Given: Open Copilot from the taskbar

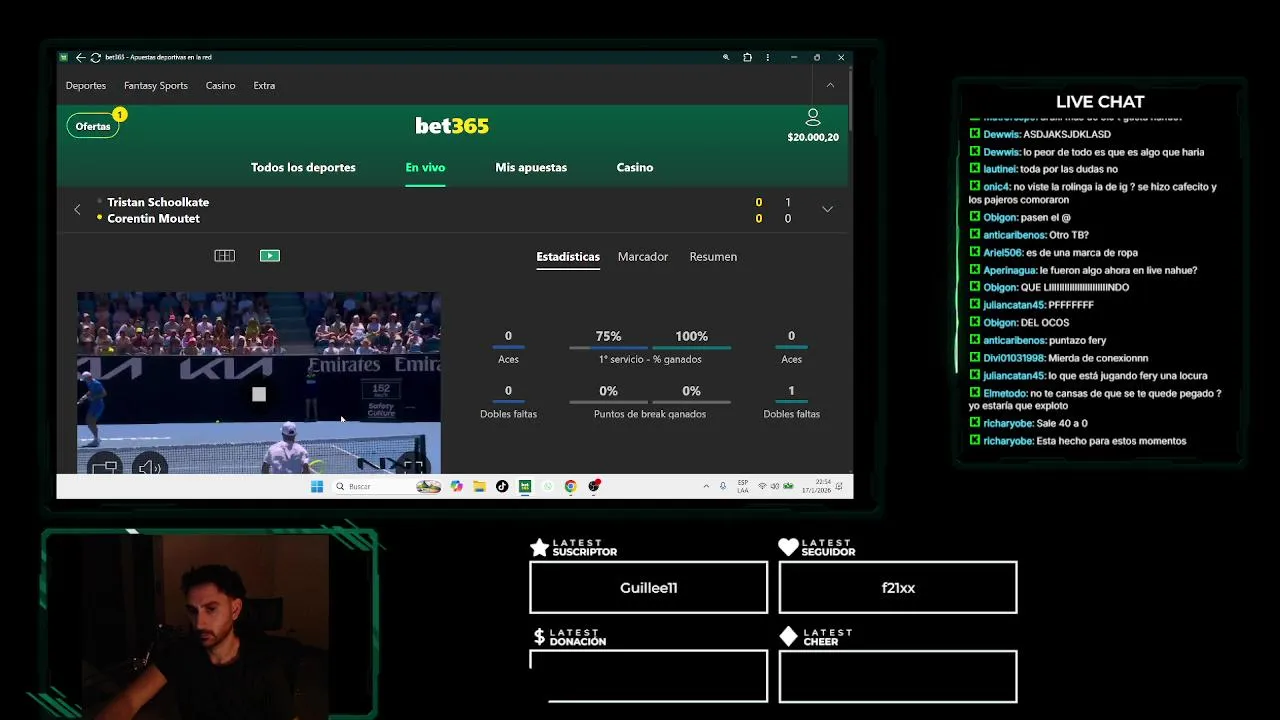Looking at the screenshot, I should (x=457, y=486).
